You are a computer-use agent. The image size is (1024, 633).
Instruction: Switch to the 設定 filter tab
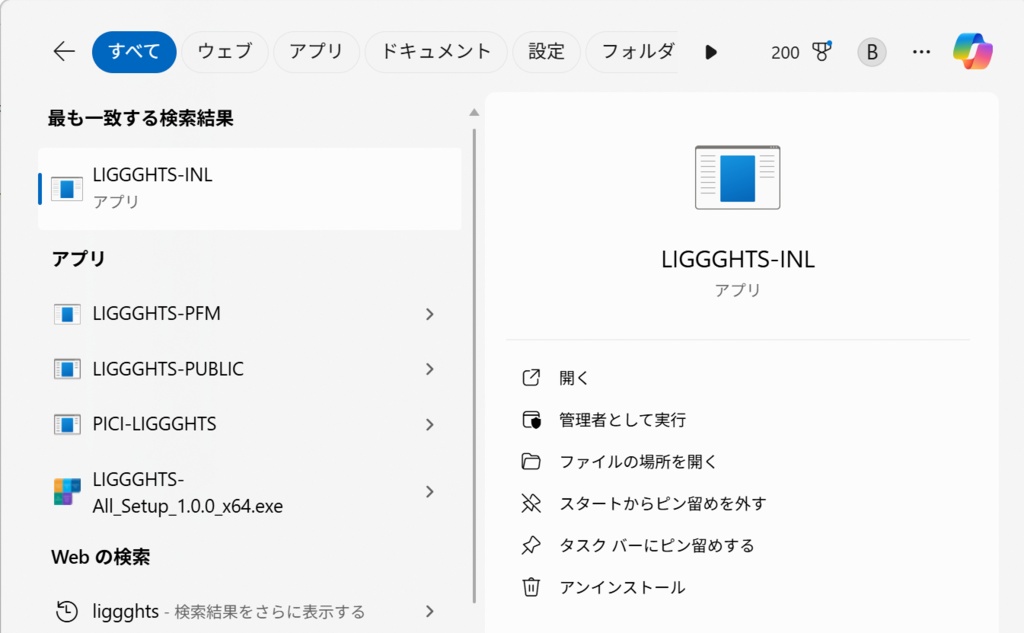point(547,51)
